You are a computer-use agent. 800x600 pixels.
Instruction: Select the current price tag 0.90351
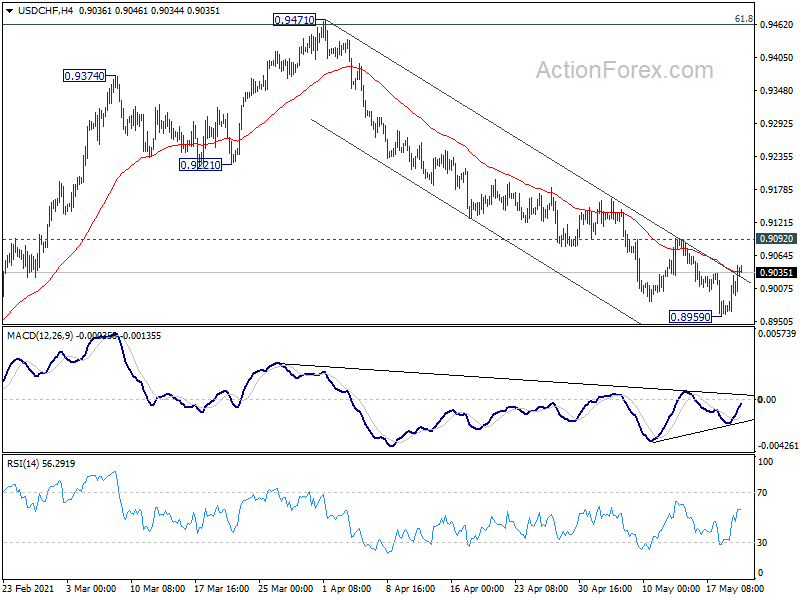(x=777, y=272)
